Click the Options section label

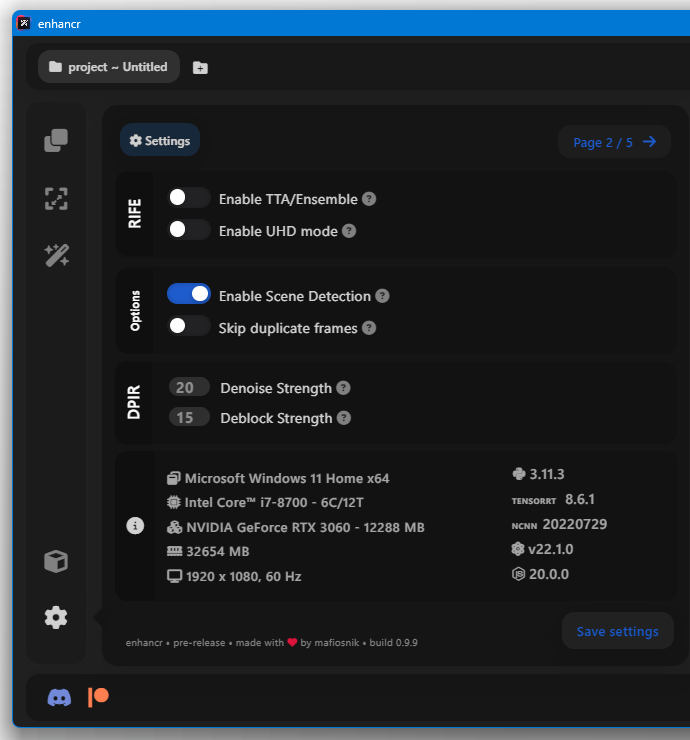click(x=135, y=311)
